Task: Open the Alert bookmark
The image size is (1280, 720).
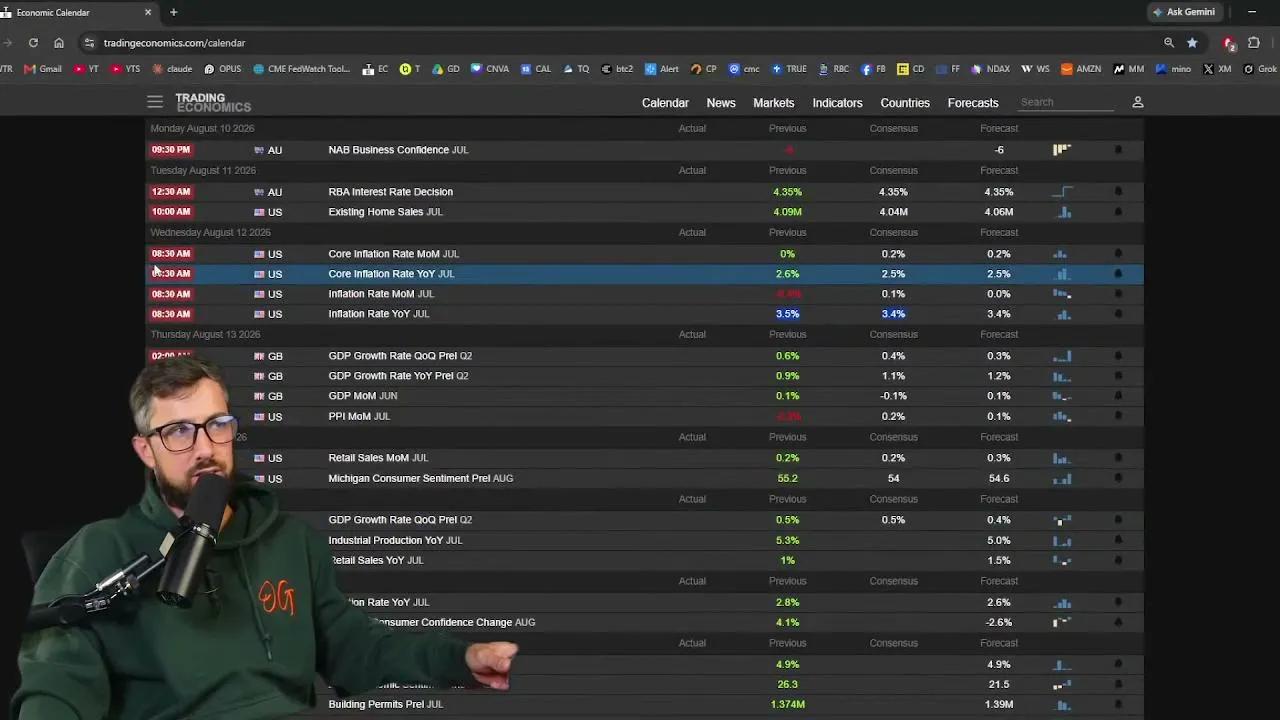Action: (x=662, y=69)
